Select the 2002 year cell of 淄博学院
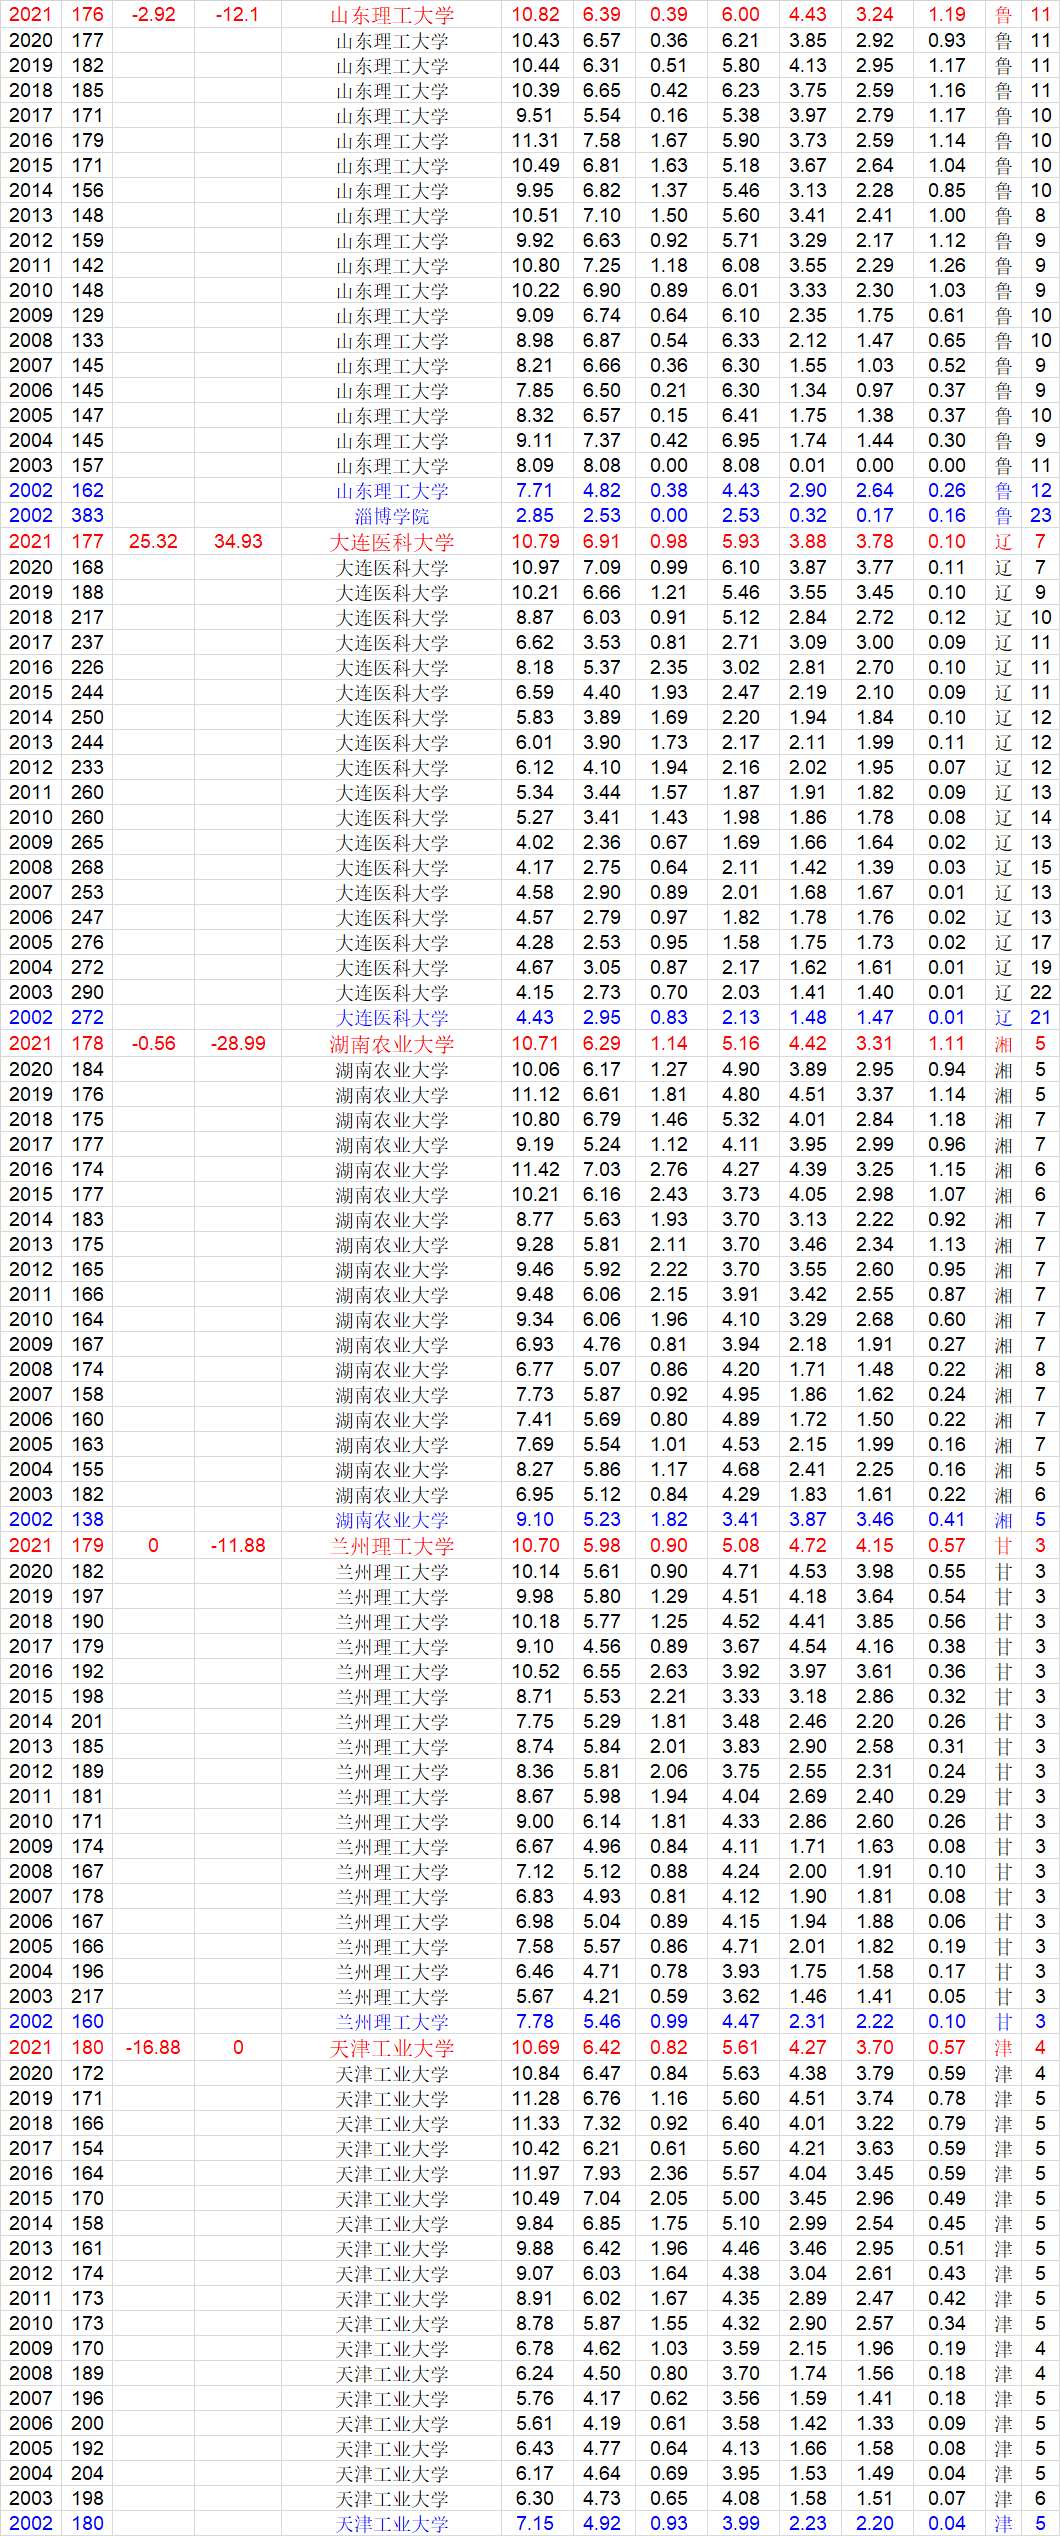The height and width of the screenshot is (2536, 1060). coord(30,516)
